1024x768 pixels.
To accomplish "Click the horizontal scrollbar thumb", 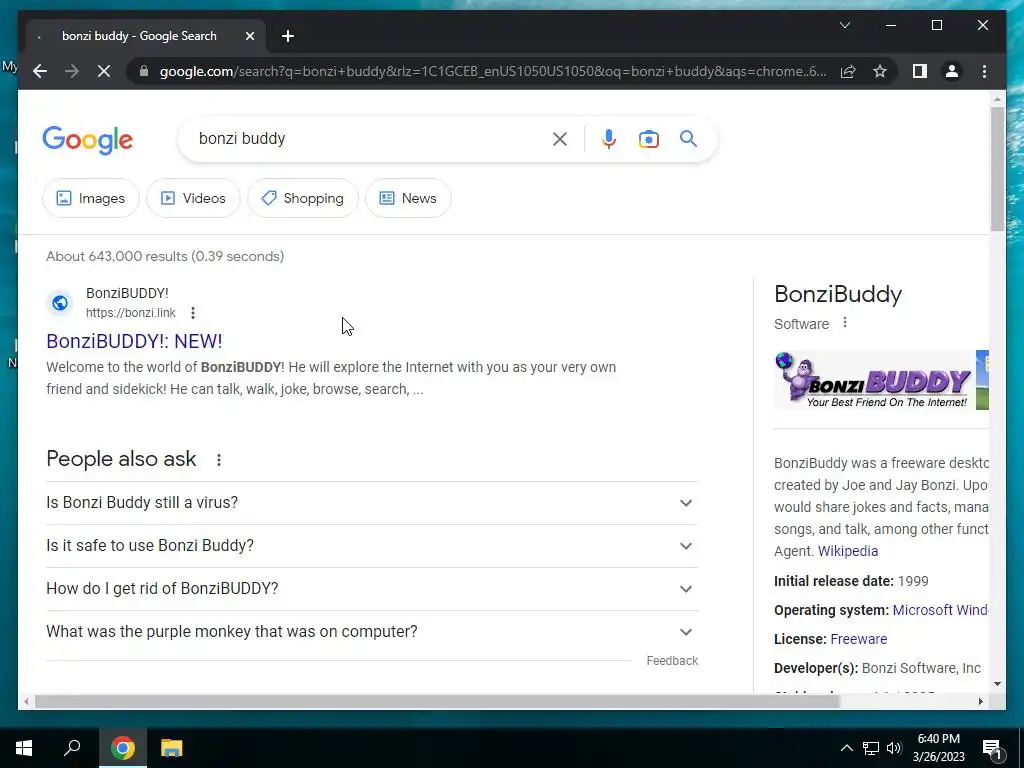I will coord(437,701).
